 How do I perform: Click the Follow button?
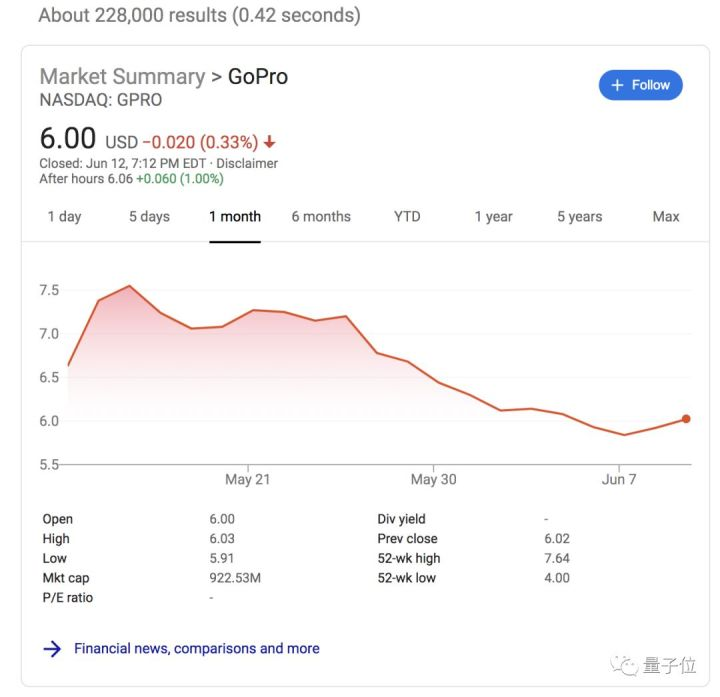(640, 85)
